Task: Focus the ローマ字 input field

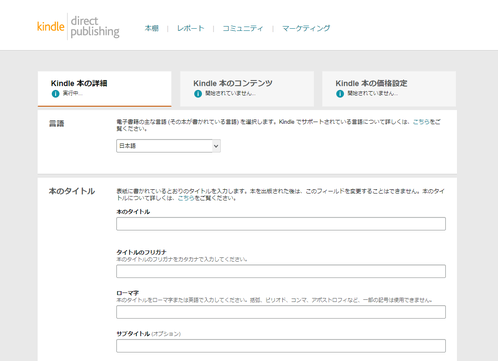Action: (x=281, y=312)
